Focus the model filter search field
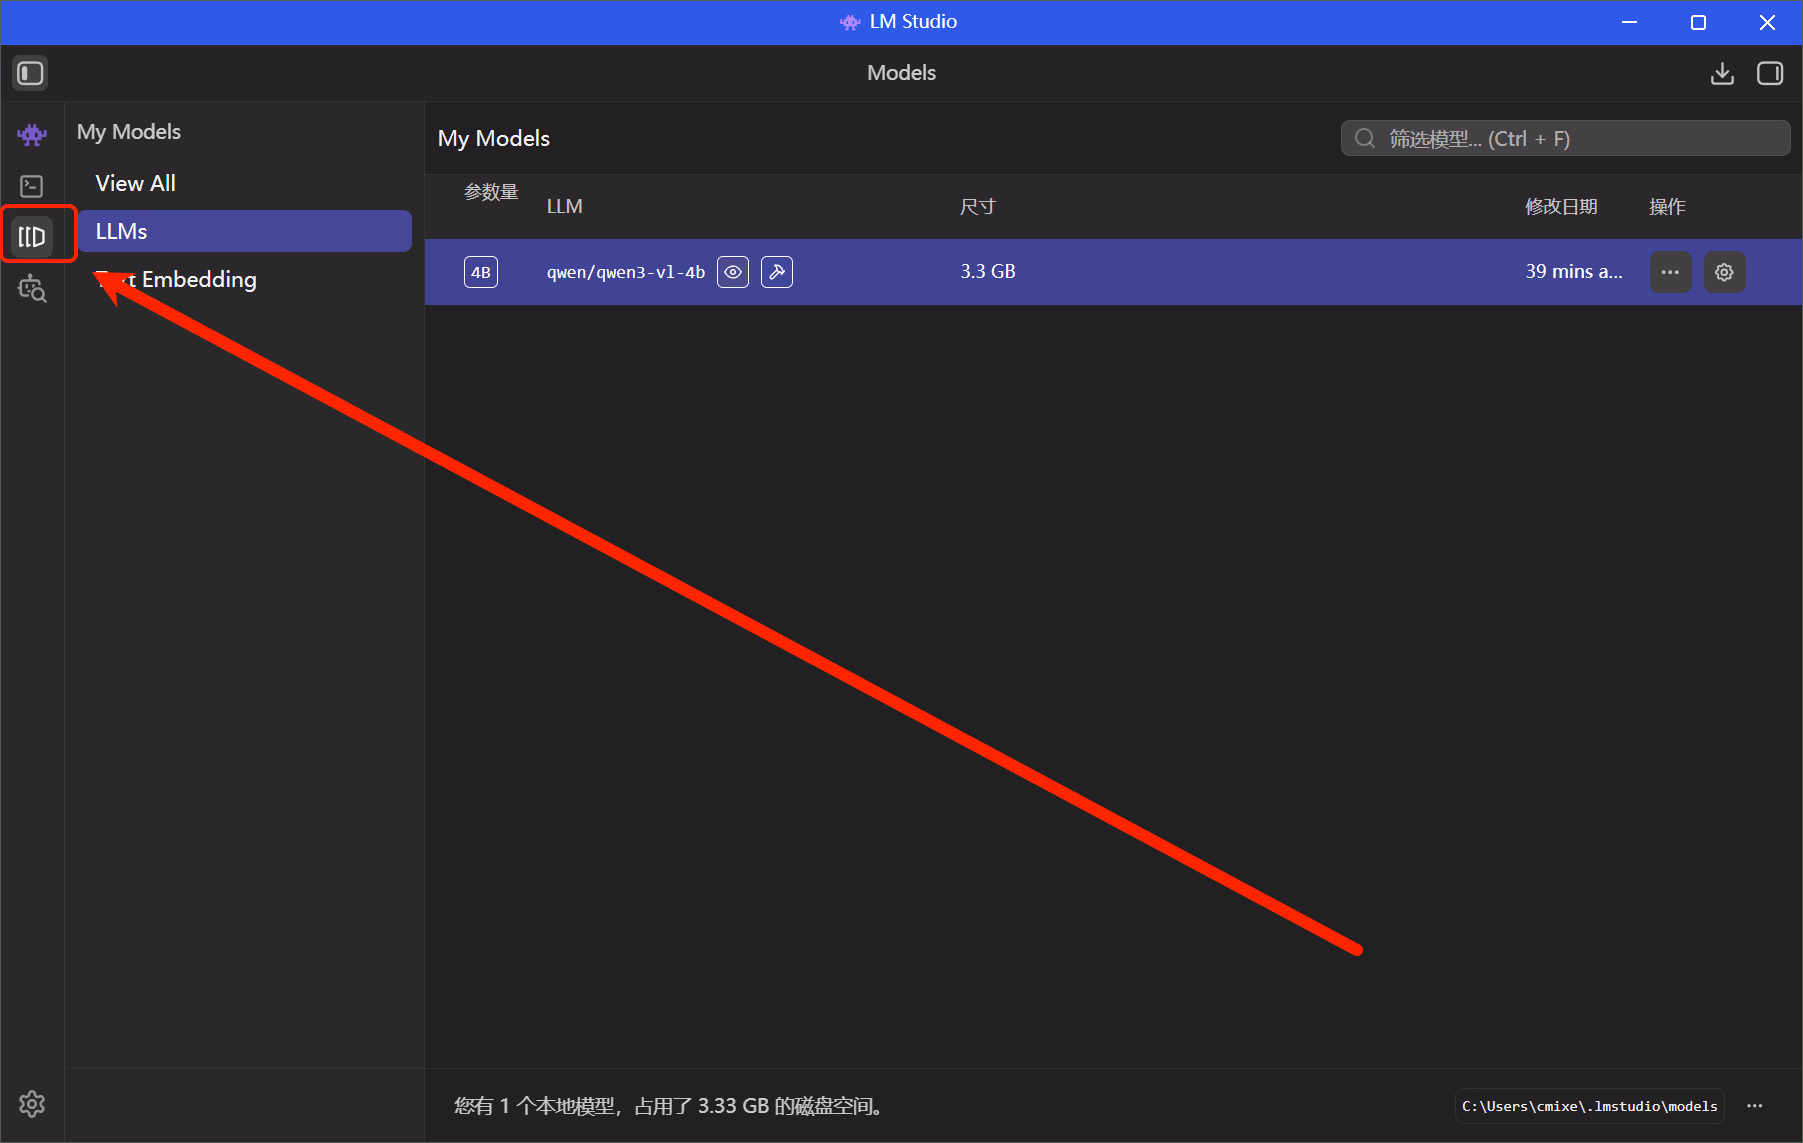Image resolution: width=1803 pixels, height=1143 pixels. point(1565,138)
